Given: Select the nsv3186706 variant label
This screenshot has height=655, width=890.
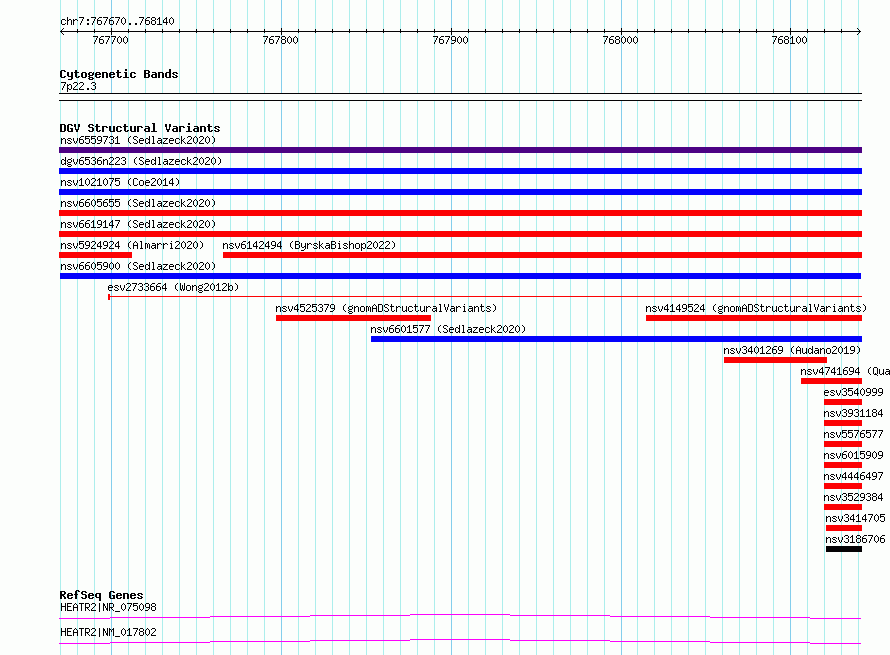Looking at the screenshot, I should 855,539.
